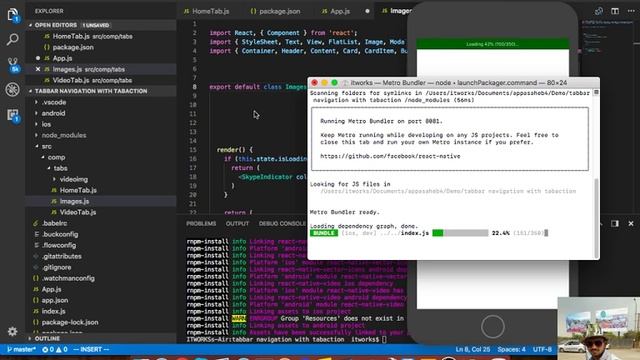Click the bundle progress bar in Metro Bundler
The width and height of the screenshot is (640, 360).
pyautogui.click(x=460, y=233)
